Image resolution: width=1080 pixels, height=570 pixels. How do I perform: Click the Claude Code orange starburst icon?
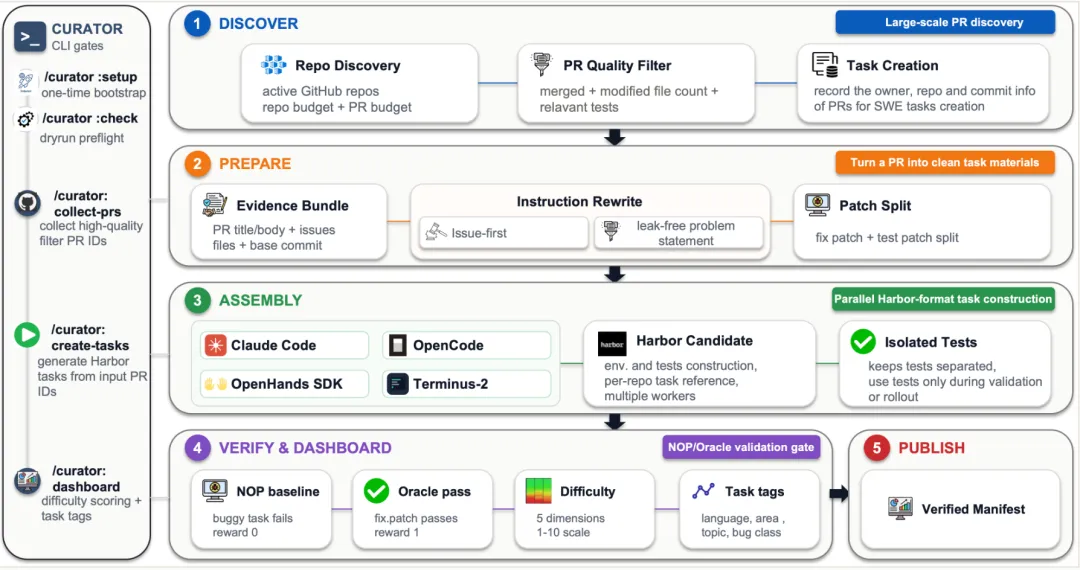pyautogui.click(x=216, y=345)
